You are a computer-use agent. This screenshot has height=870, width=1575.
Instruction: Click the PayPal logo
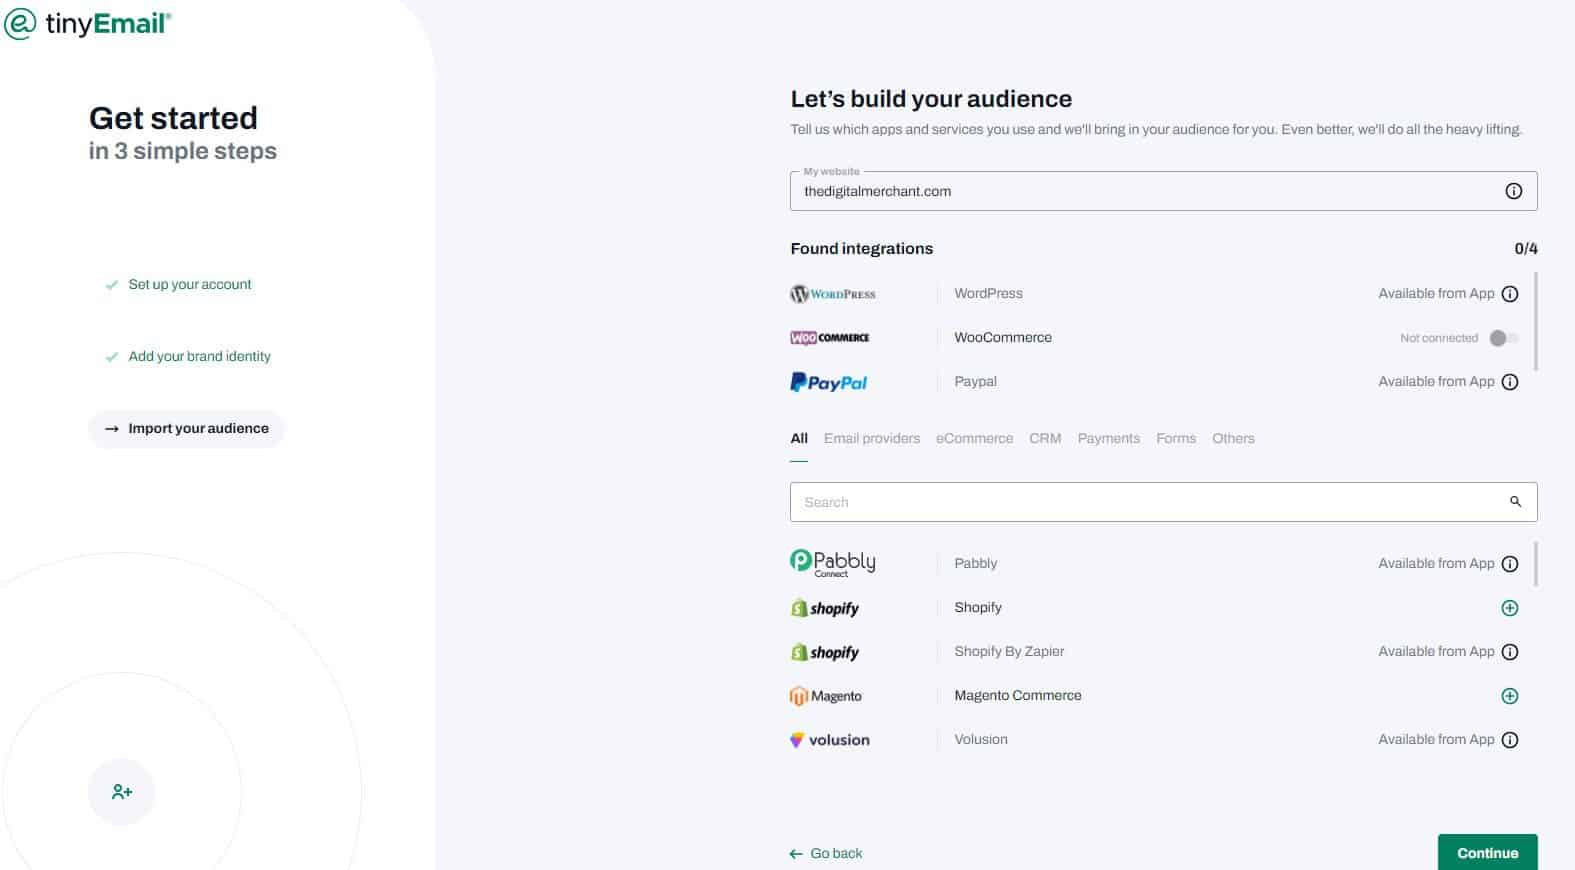tap(828, 382)
